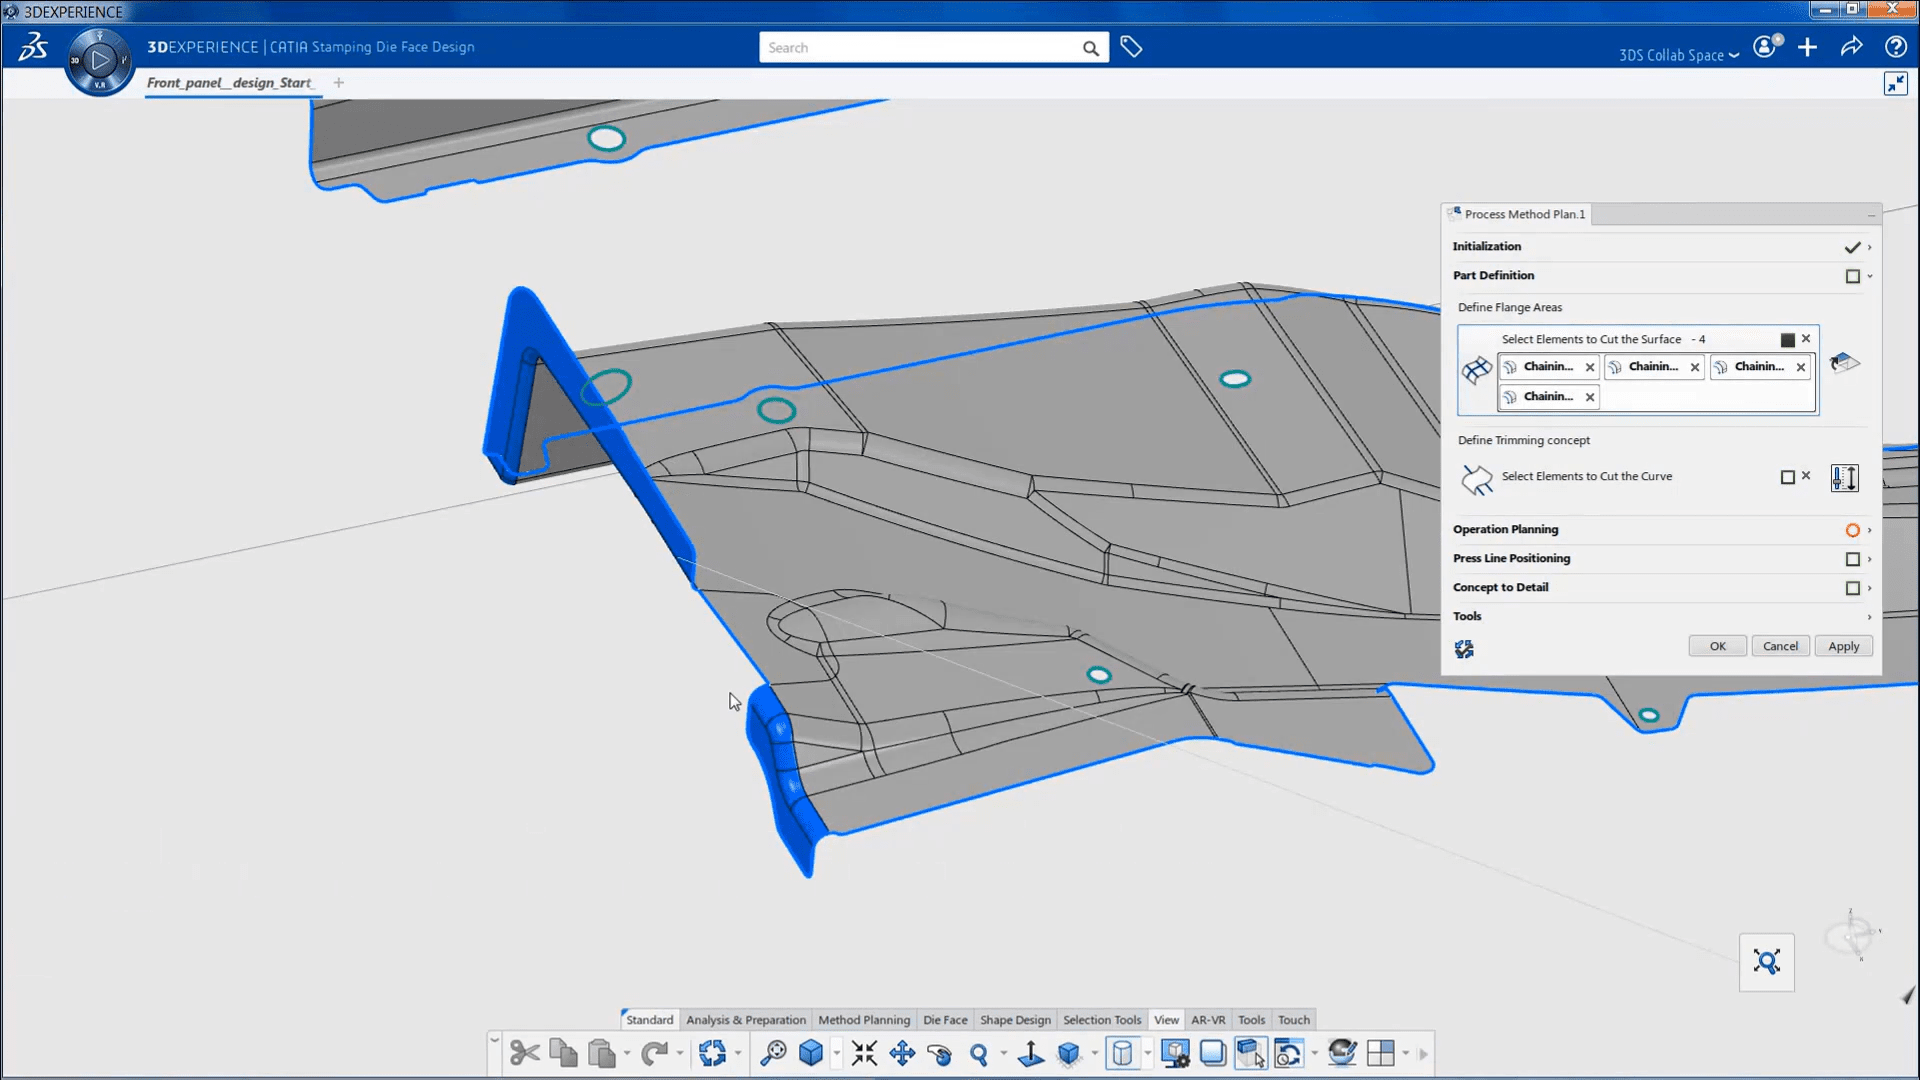
Task: Enable Concept to Detail section
Action: (1851, 587)
